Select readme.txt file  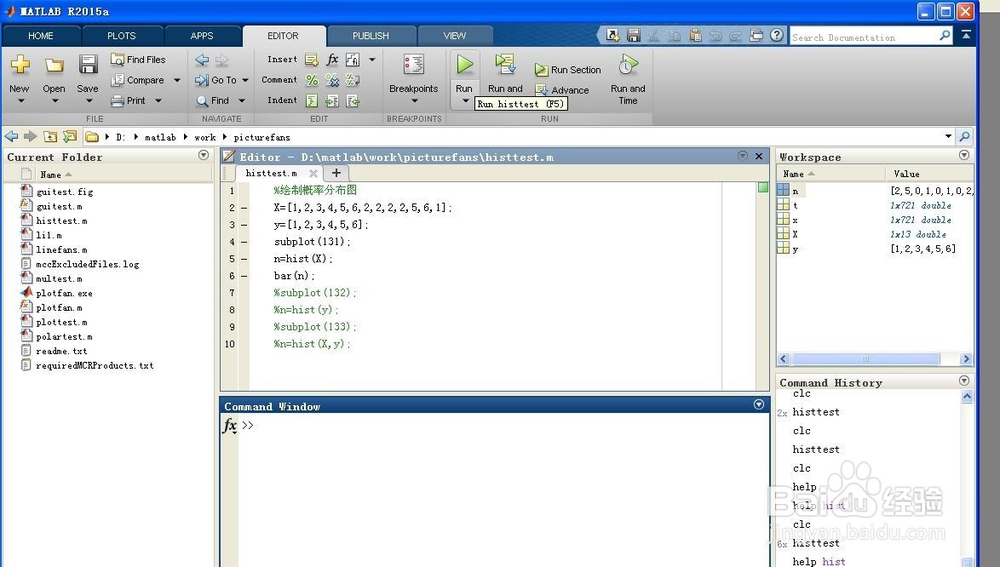(x=61, y=351)
